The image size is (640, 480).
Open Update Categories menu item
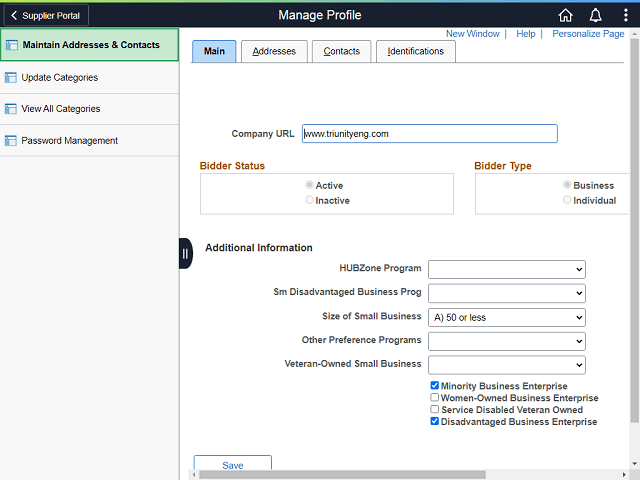(x=89, y=78)
